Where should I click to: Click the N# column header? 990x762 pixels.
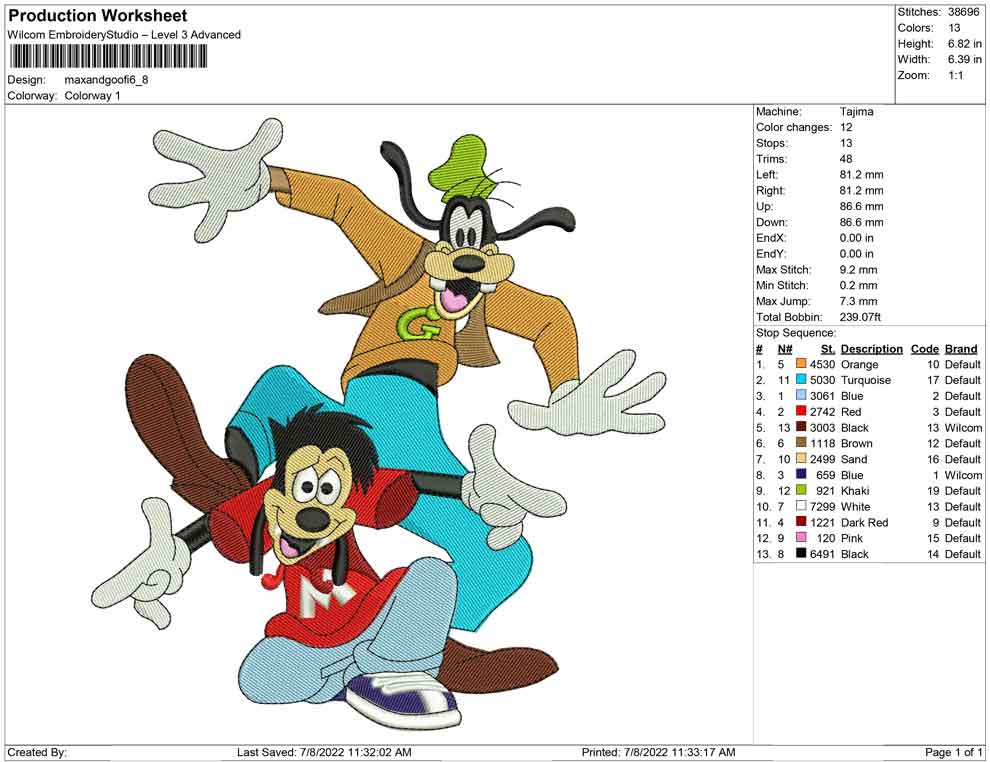click(785, 348)
